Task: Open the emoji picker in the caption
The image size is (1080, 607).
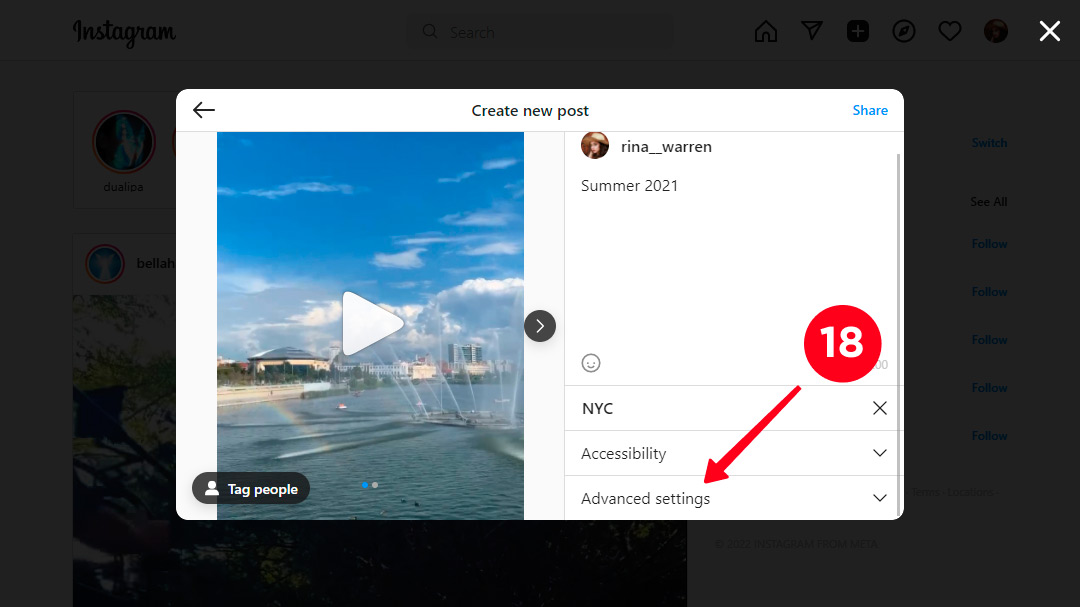Action: click(x=591, y=363)
